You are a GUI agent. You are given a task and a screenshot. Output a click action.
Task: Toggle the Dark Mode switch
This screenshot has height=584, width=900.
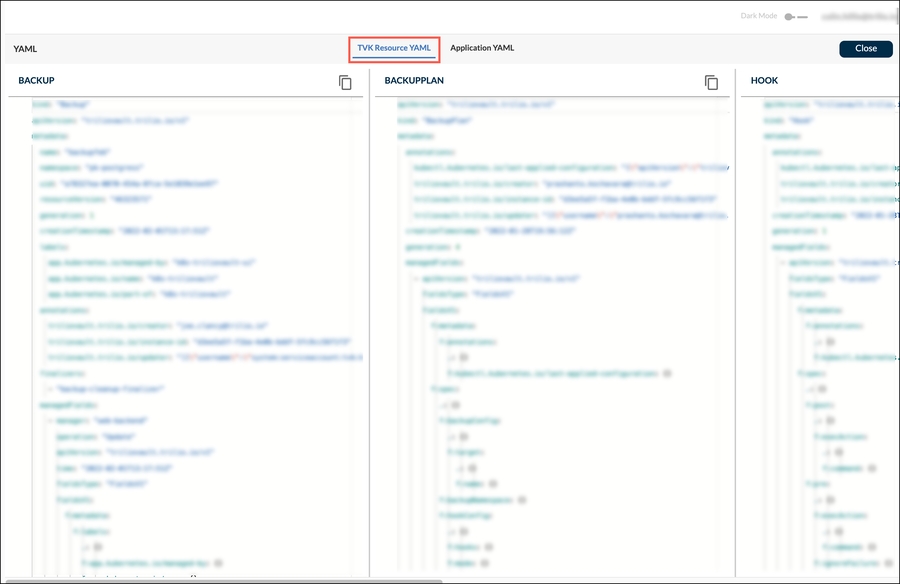click(795, 17)
